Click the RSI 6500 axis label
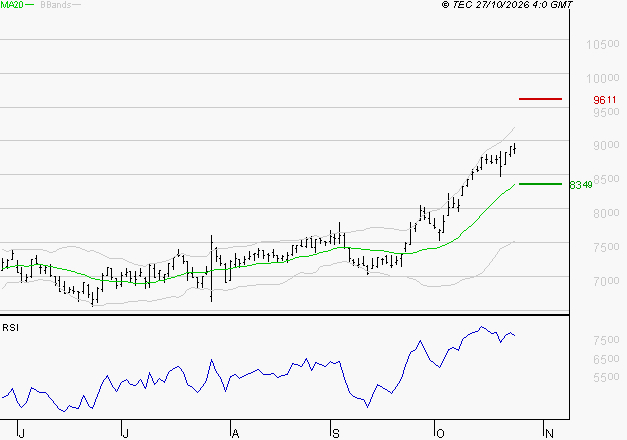 click(606, 359)
